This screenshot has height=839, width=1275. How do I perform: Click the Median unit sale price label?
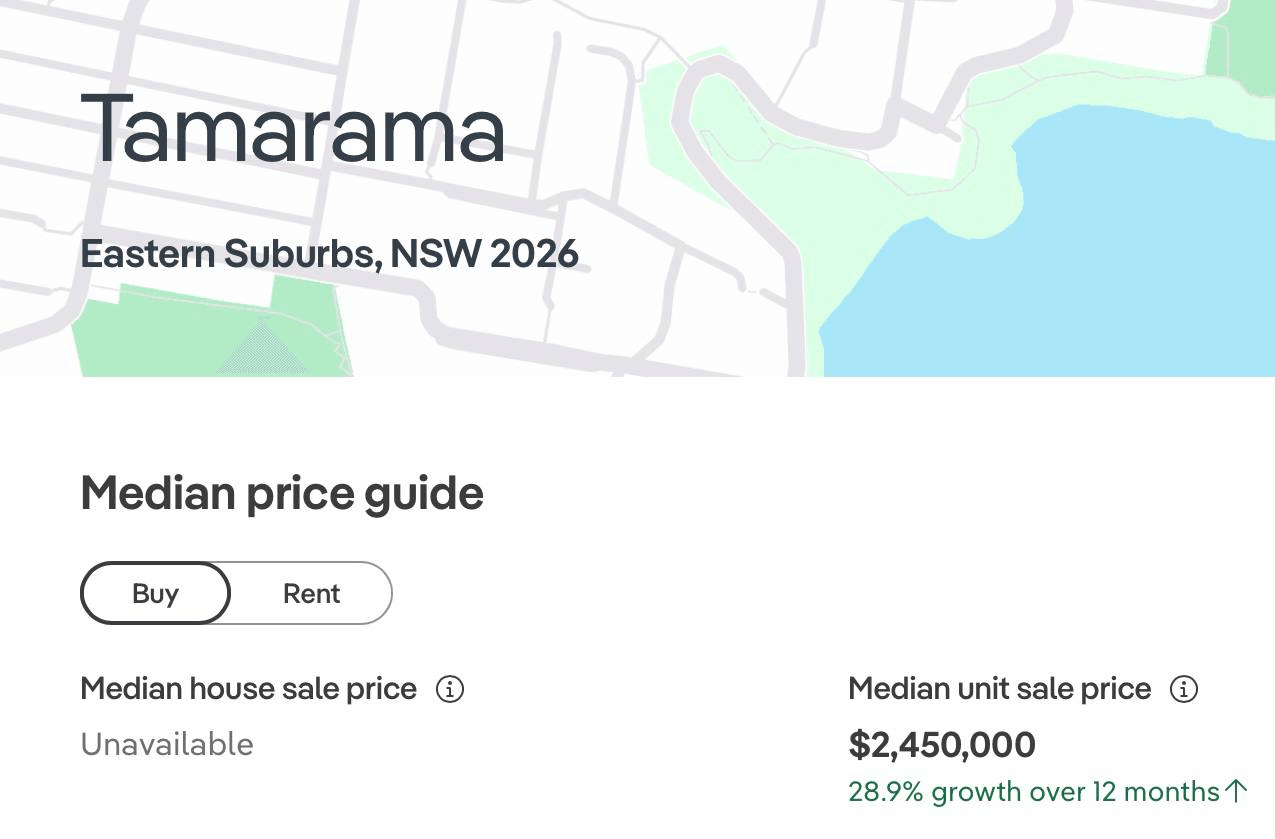[x=999, y=689]
